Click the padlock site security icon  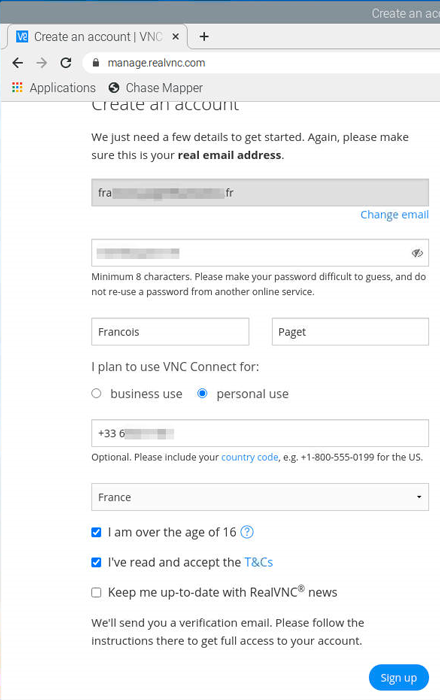95,63
